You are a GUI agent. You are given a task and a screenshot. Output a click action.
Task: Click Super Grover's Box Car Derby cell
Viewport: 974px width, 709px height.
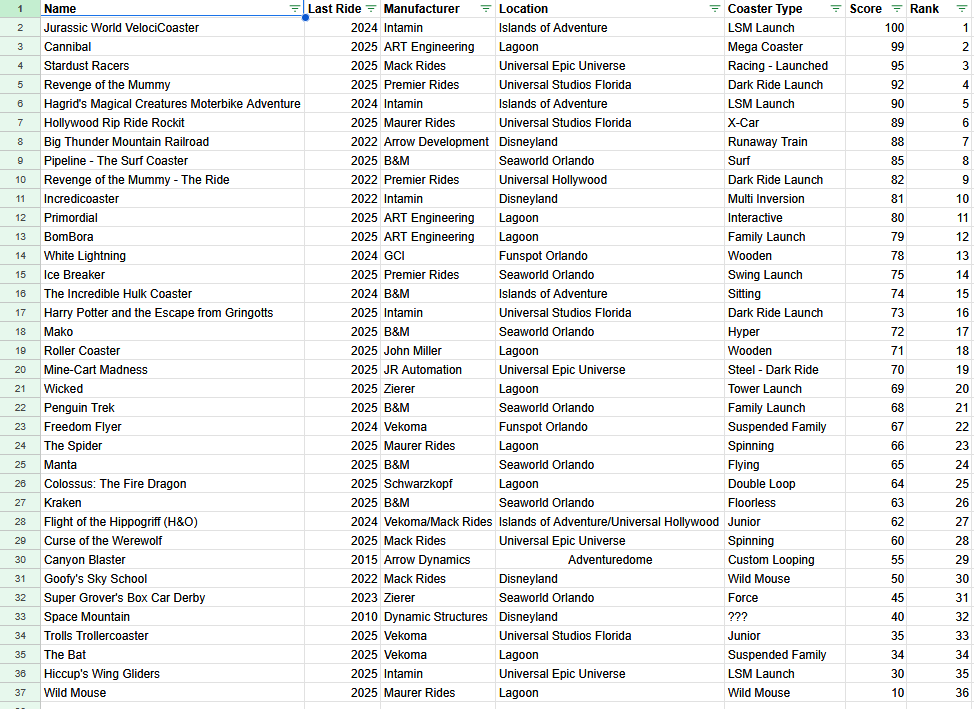click(x=173, y=598)
